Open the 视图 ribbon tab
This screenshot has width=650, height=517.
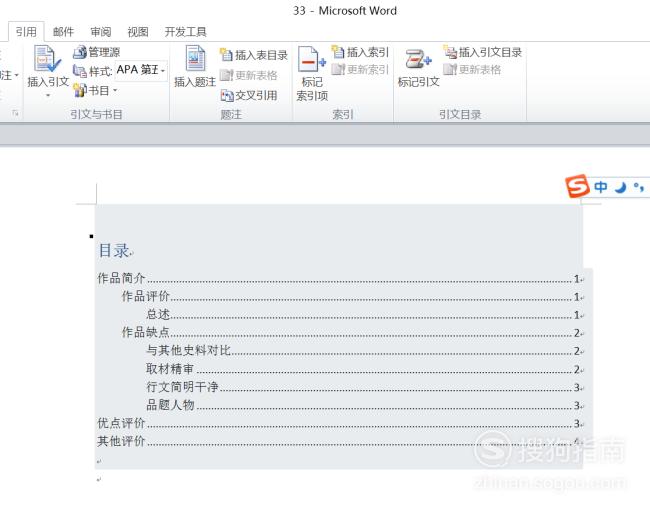click(138, 32)
